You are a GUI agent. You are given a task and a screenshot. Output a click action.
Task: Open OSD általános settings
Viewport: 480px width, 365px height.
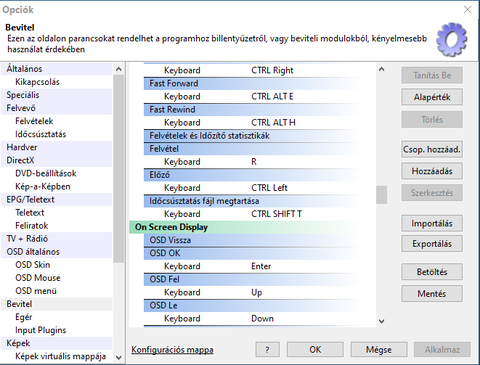57,252
